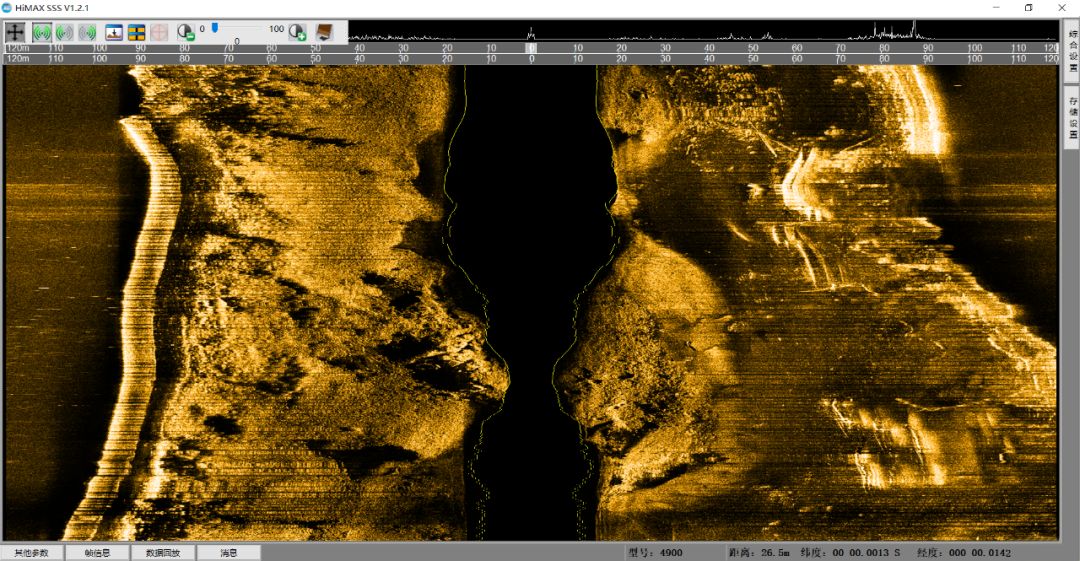Click the 距离: 26.5m status readout
This screenshot has width=1080, height=561.
[x=758, y=553]
